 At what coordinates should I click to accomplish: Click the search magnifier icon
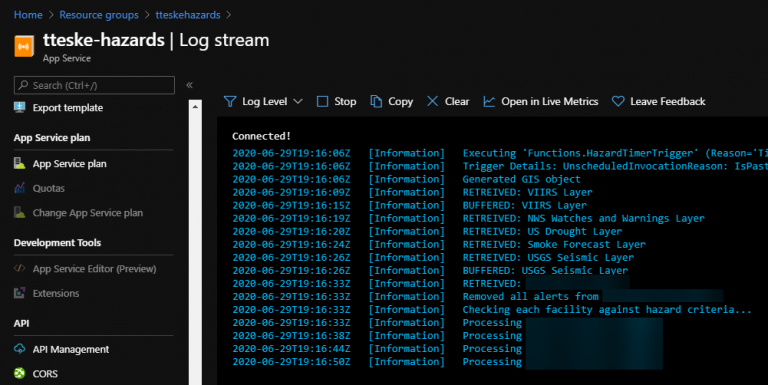(x=23, y=85)
